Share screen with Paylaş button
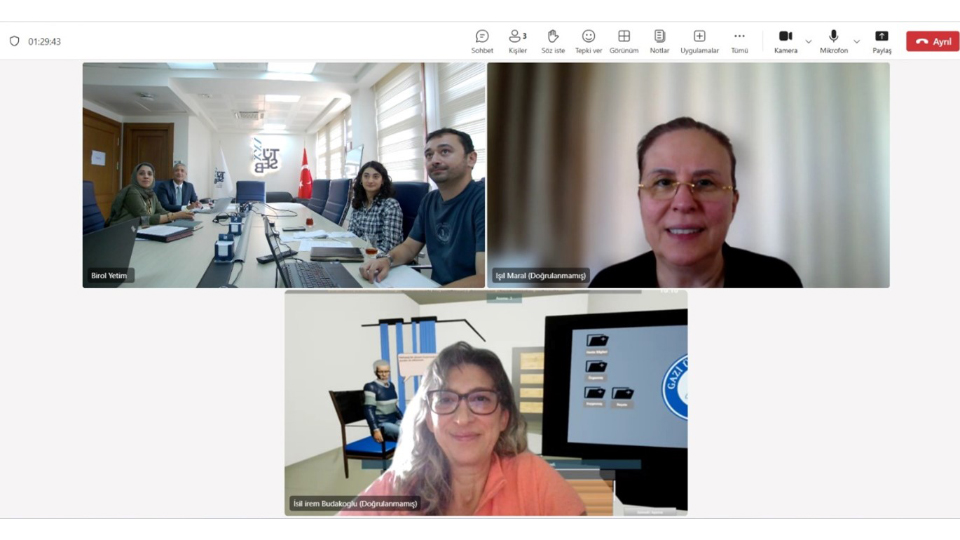The height and width of the screenshot is (540, 960). 881,41
